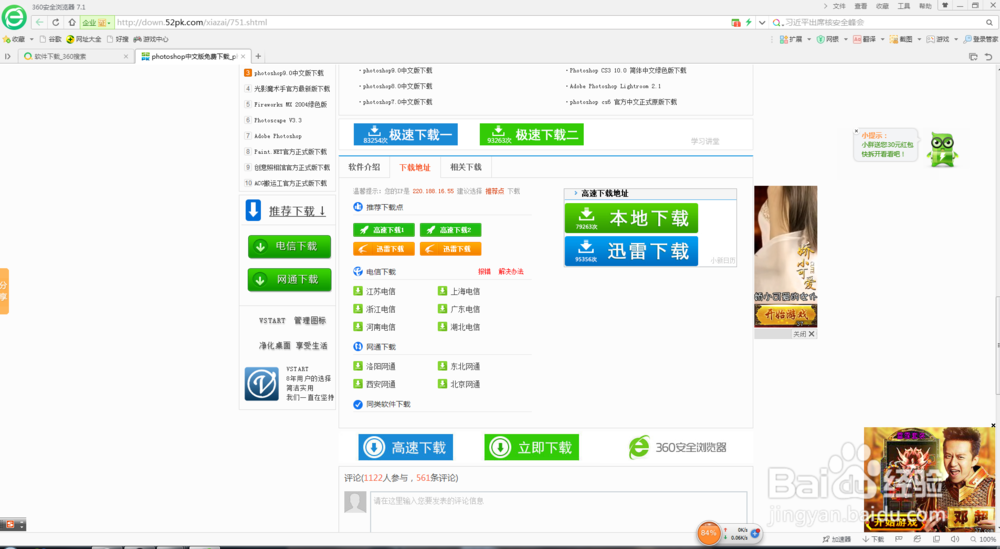Image resolution: width=1000 pixels, height=549 pixels.
Task: Open the 网址大全 bookmark
Action: (84, 40)
